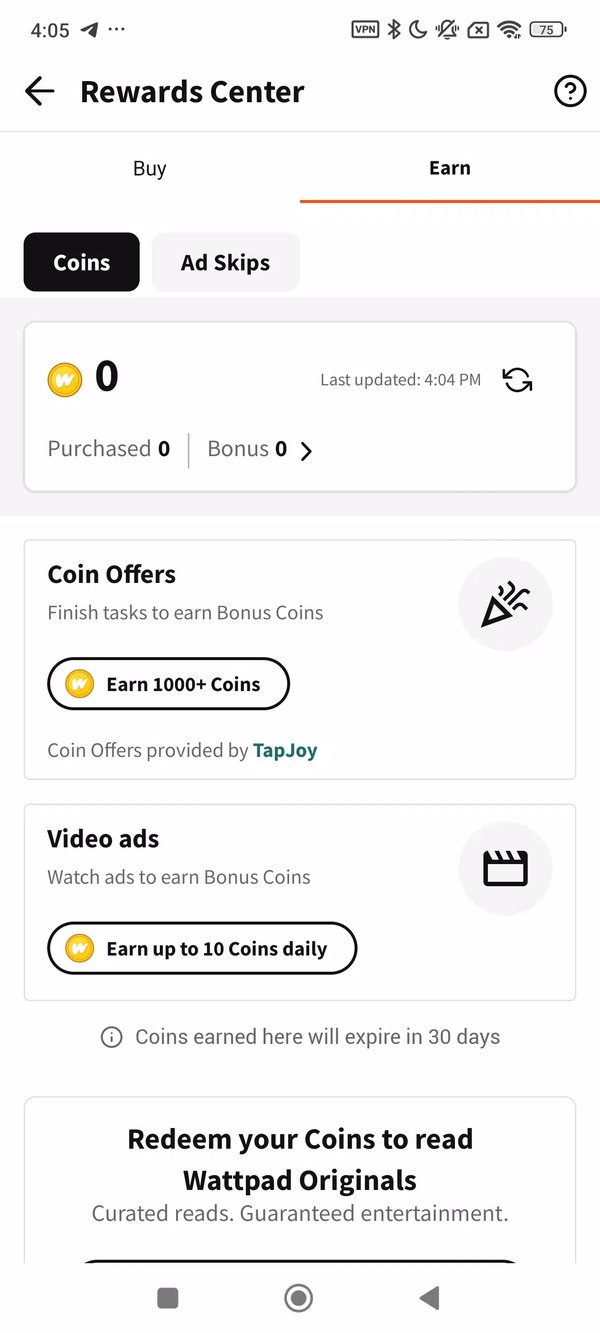
Task: Tap the clapperboard Video ads icon
Action: (505, 869)
